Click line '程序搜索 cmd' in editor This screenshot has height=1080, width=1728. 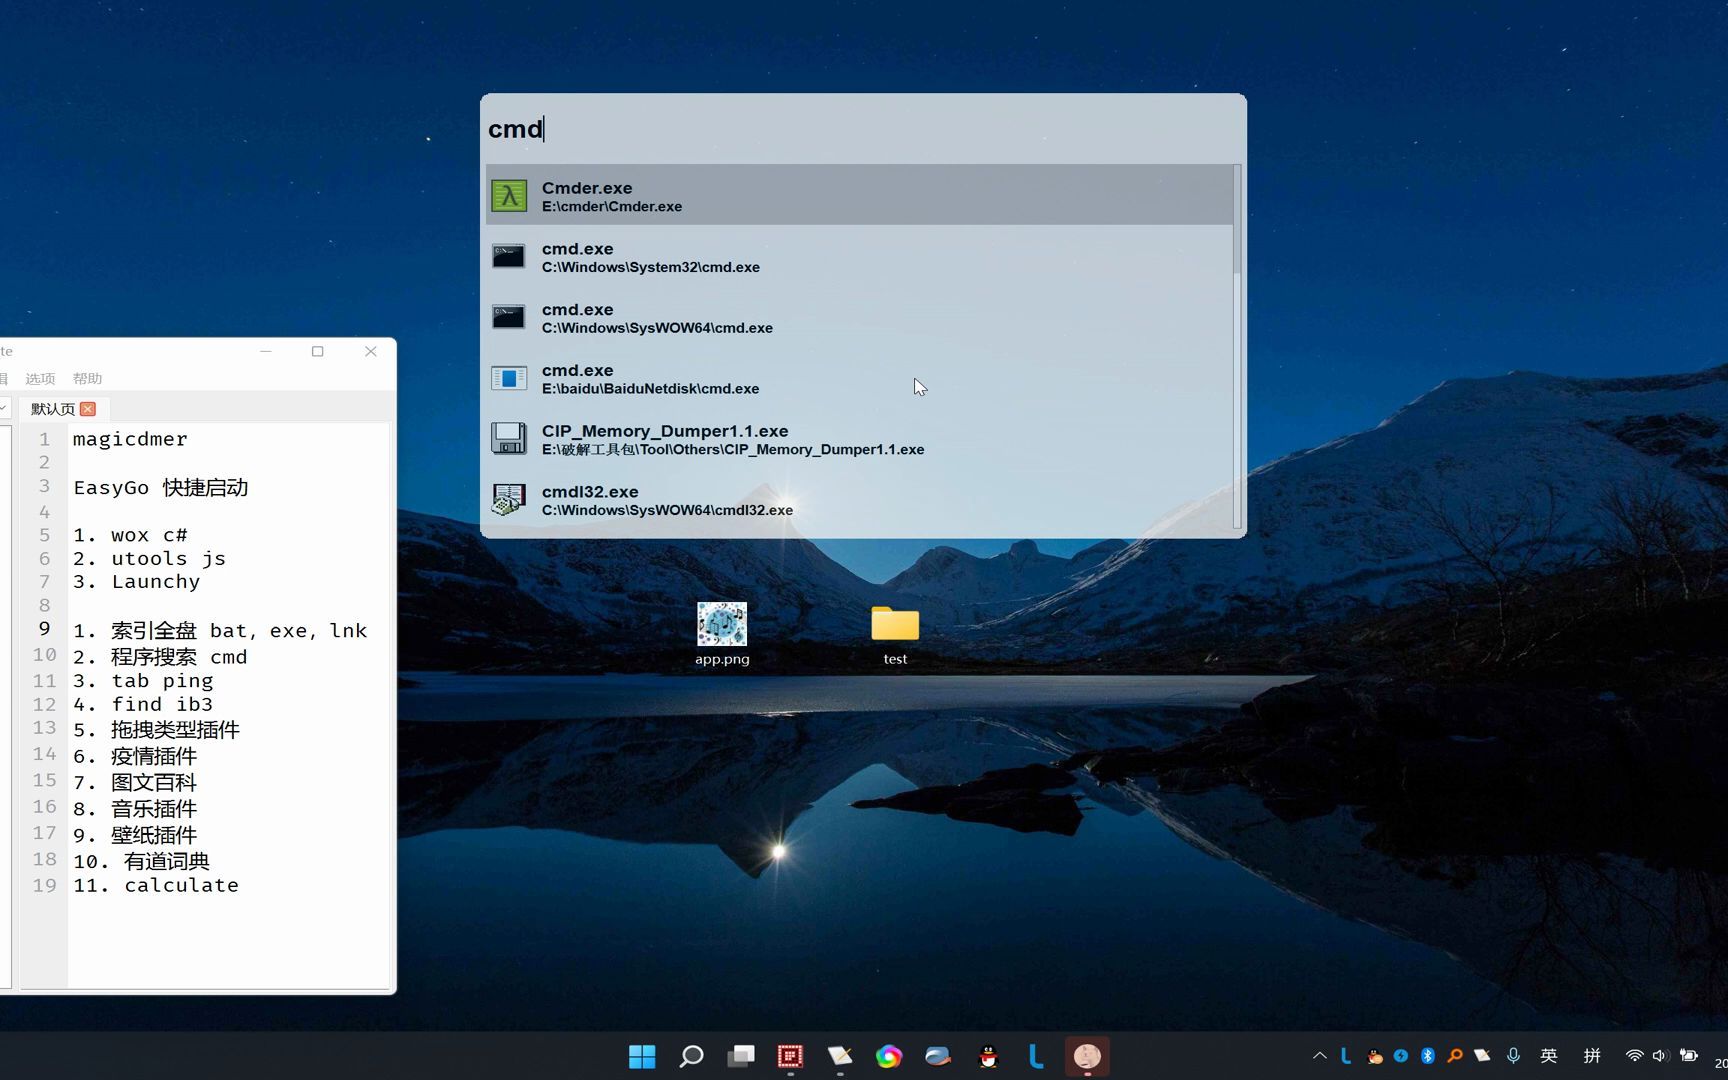(x=160, y=656)
